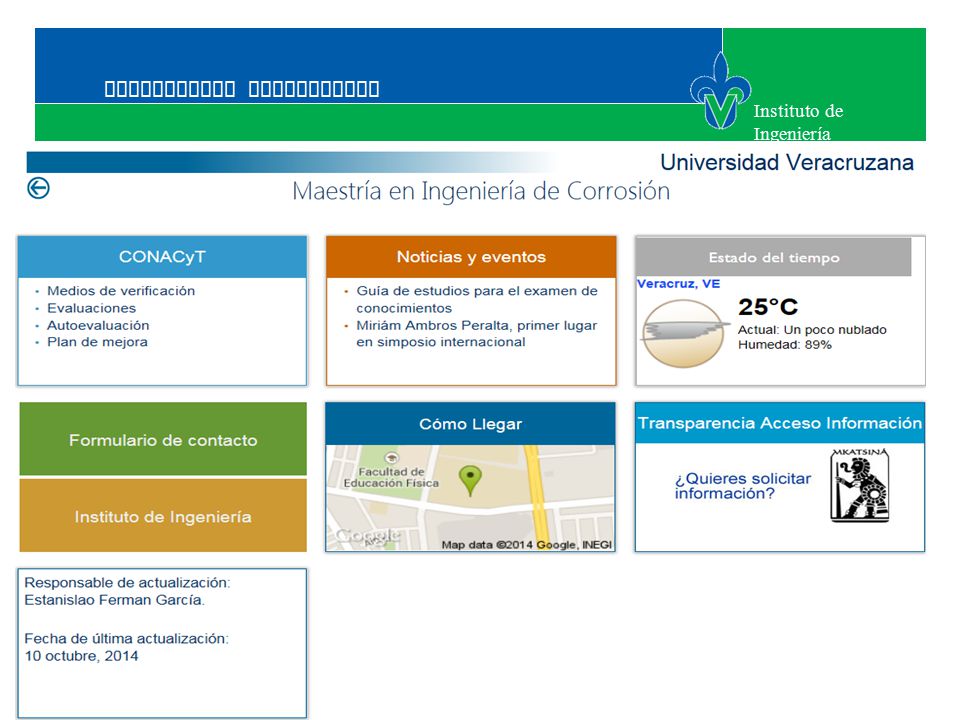Click '10 octubre, 2014' date text
This screenshot has width=960, height=720.
click(x=81, y=656)
